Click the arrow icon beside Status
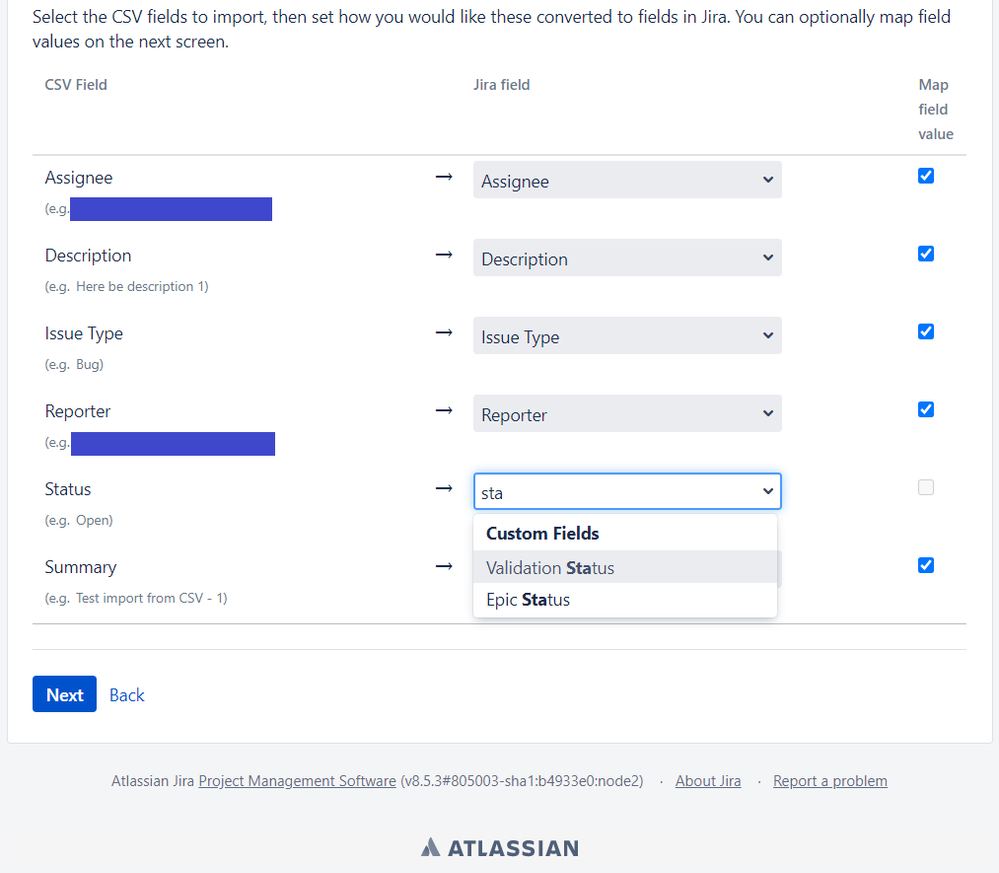Image resolution: width=999 pixels, height=873 pixels. click(x=444, y=489)
